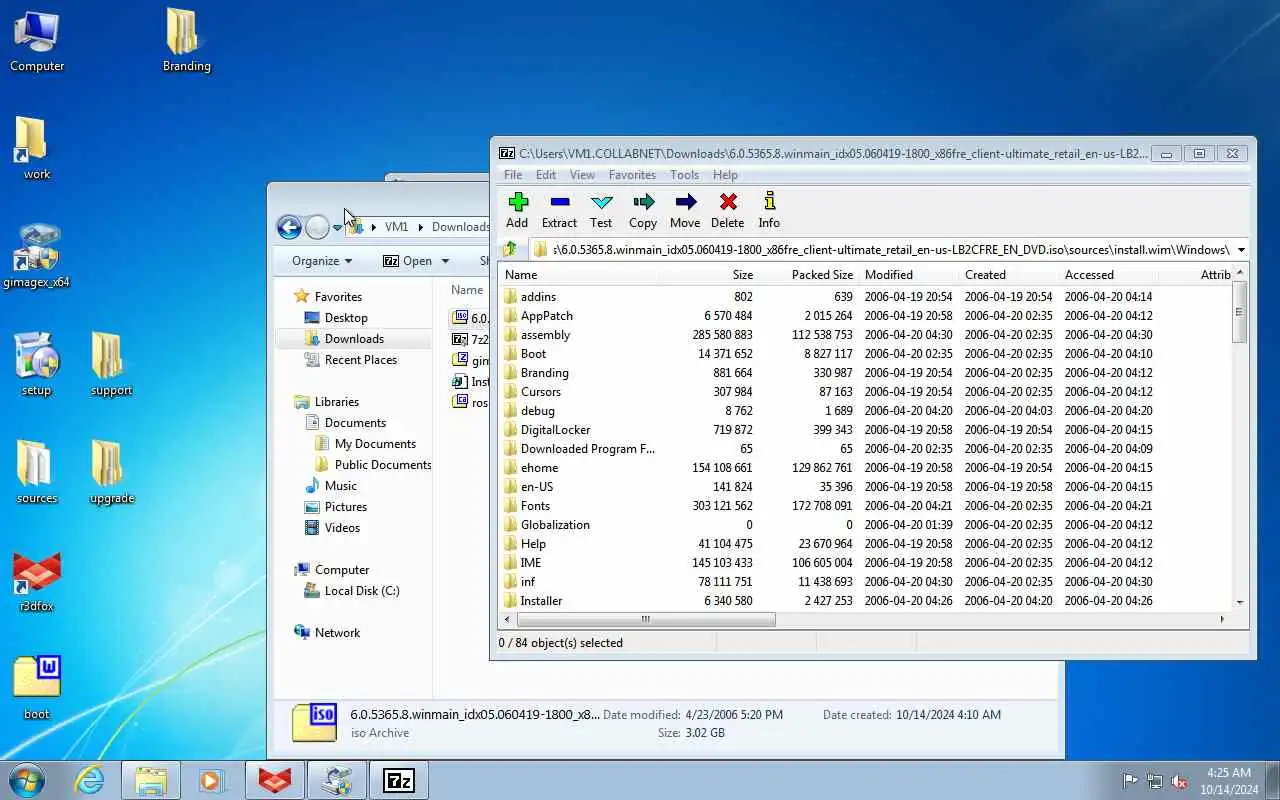Open the File menu in 7-Zip
1280x800 pixels.
(x=513, y=175)
